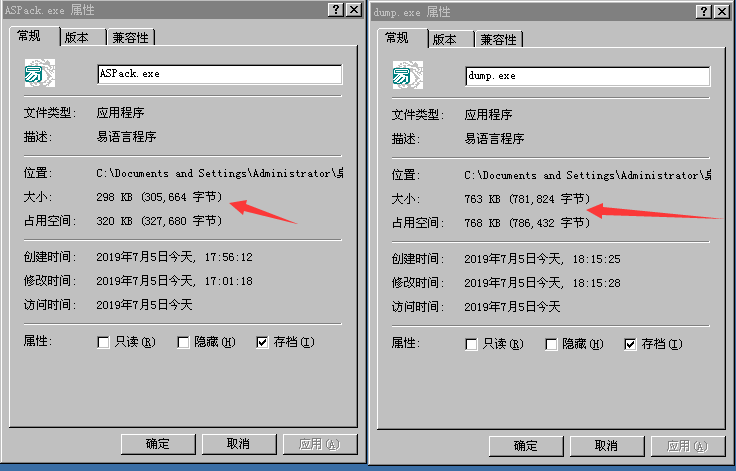Toggle 只读 checkbox in dump.exe dialog
The height and width of the screenshot is (471, 736).
coord(471,344)
